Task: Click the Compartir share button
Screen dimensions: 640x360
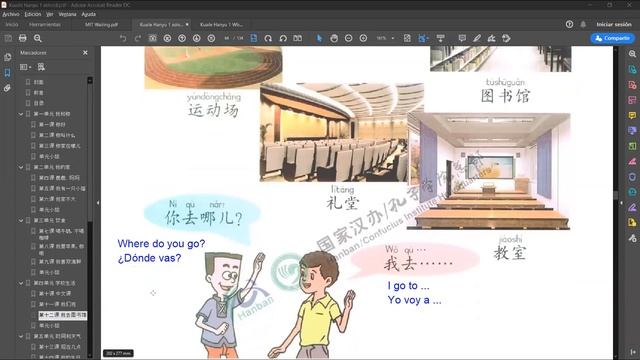Action: 612,38
